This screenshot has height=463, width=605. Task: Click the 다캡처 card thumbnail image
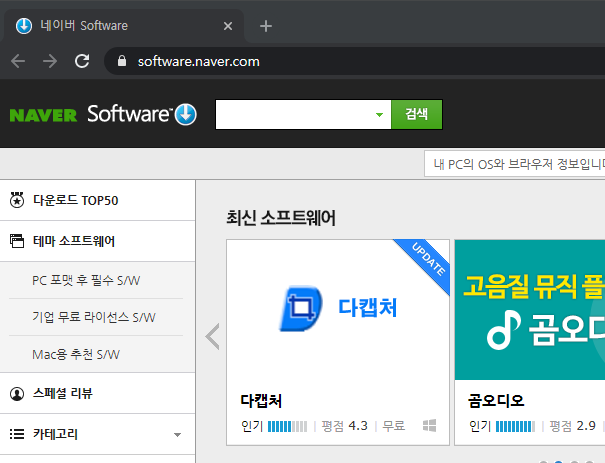click(338, 310)
